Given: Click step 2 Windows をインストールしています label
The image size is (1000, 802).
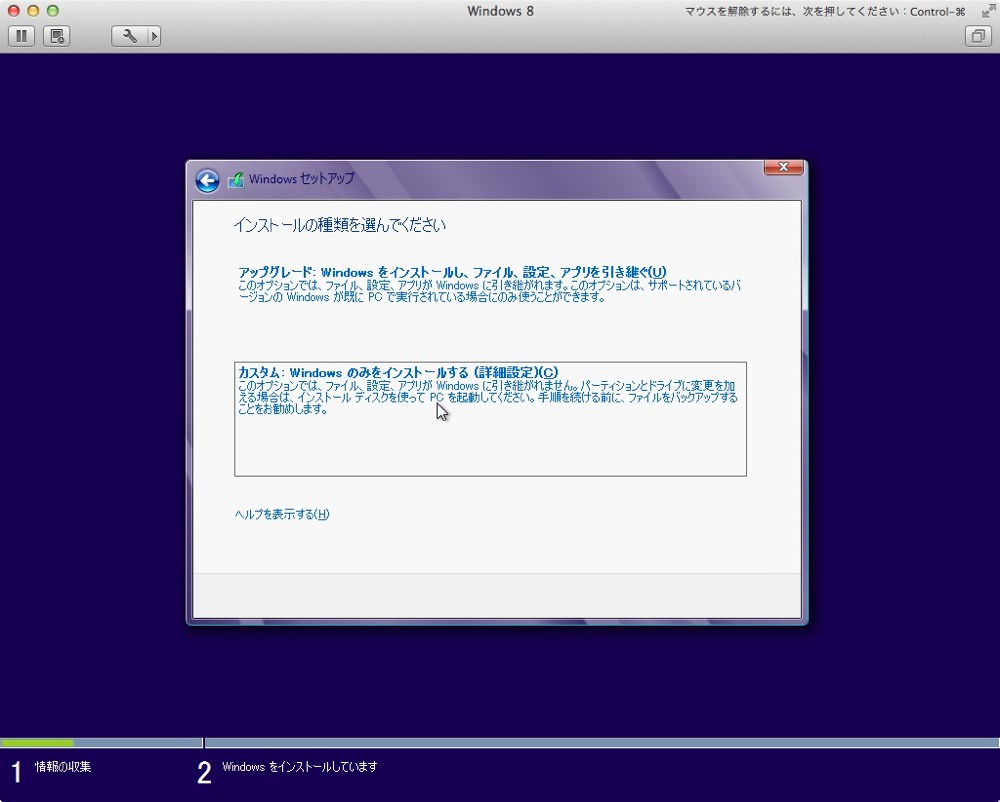Looking at the screenshot, I should (x=300, y=766).
